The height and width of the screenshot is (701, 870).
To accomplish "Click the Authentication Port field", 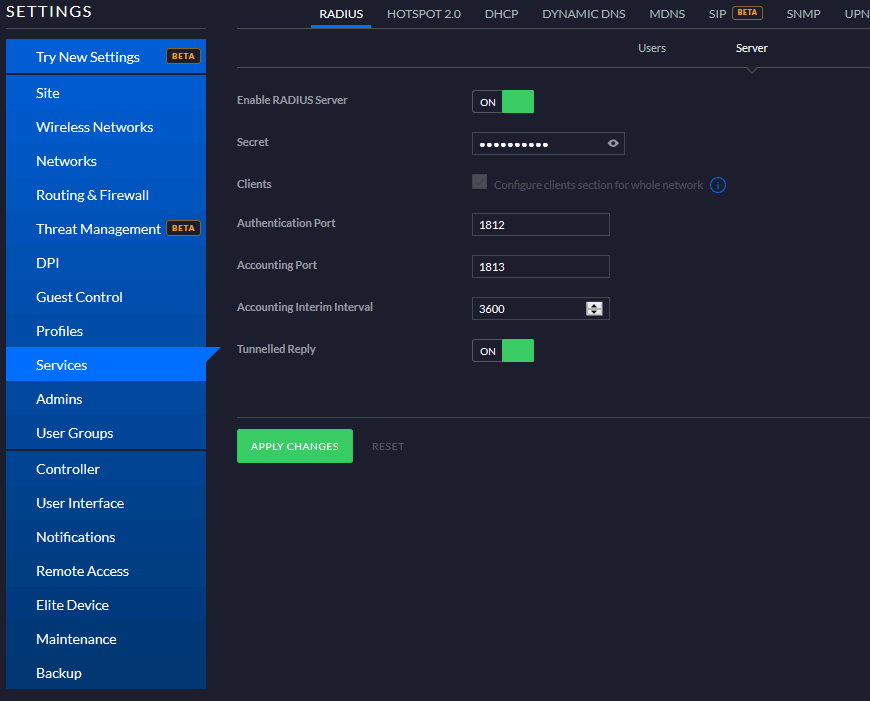I will coord(540,225).
